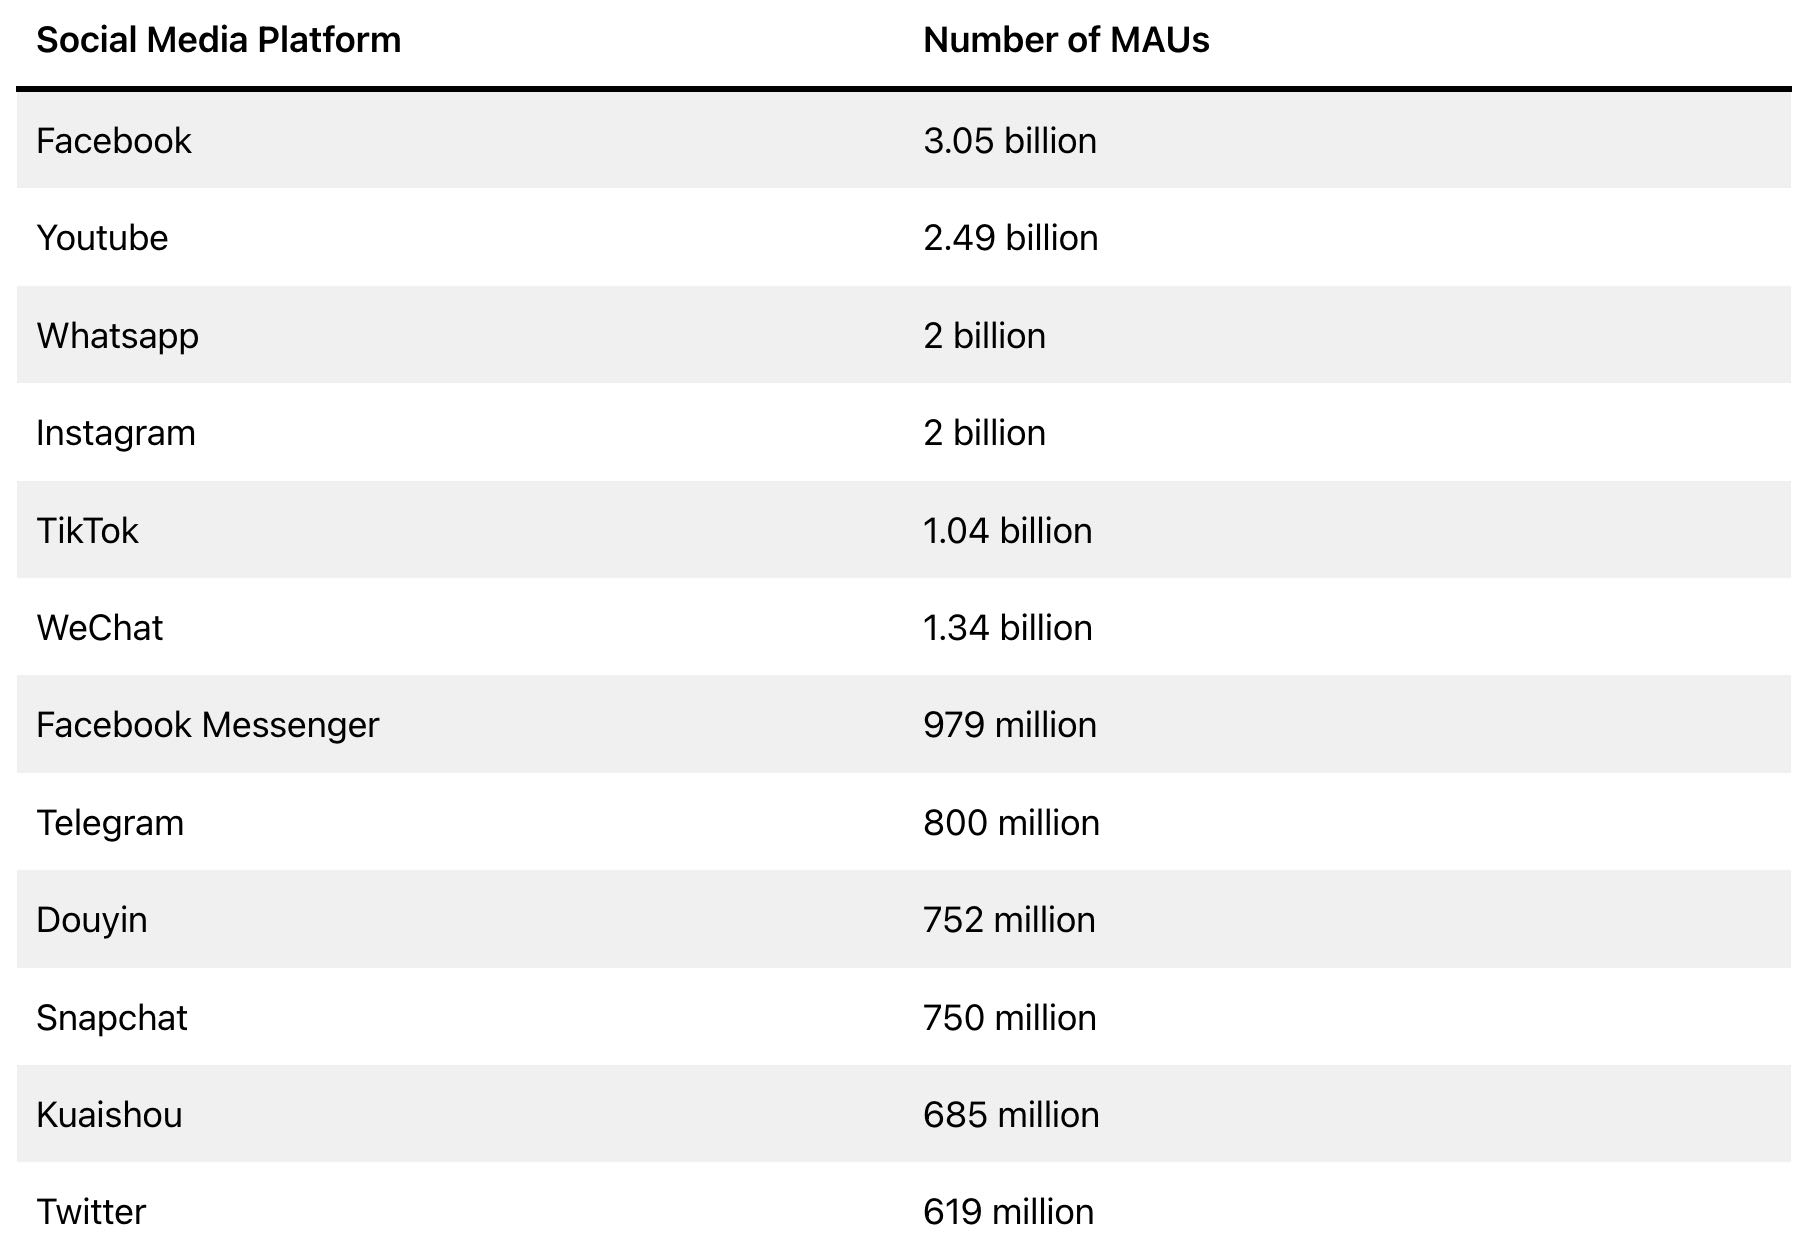Click the Instagram platform cell

(x=116, y=433)
